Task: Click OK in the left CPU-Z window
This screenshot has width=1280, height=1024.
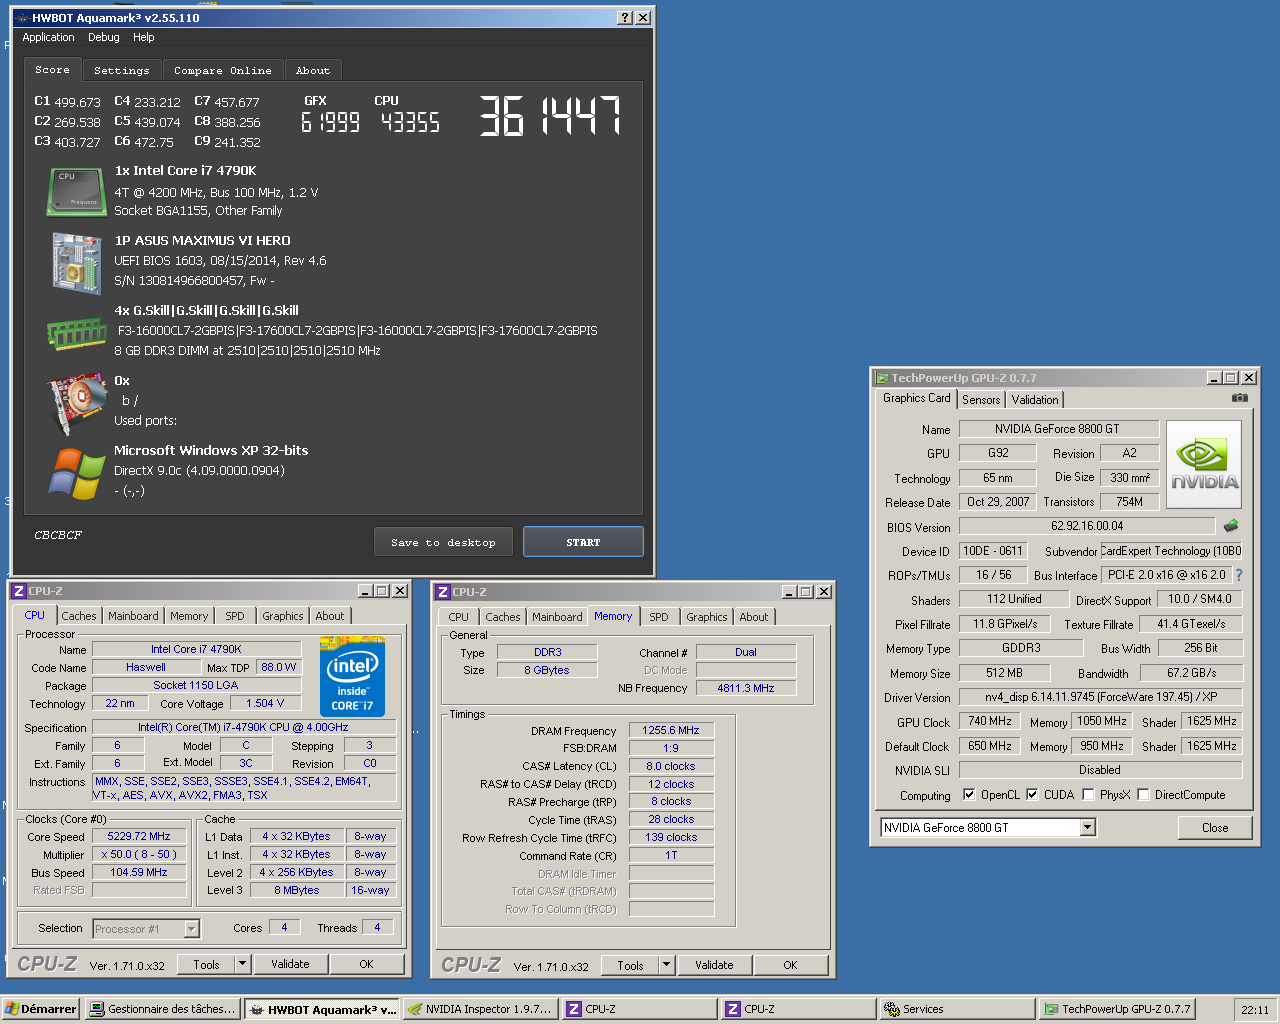Action: pos(366,964)
